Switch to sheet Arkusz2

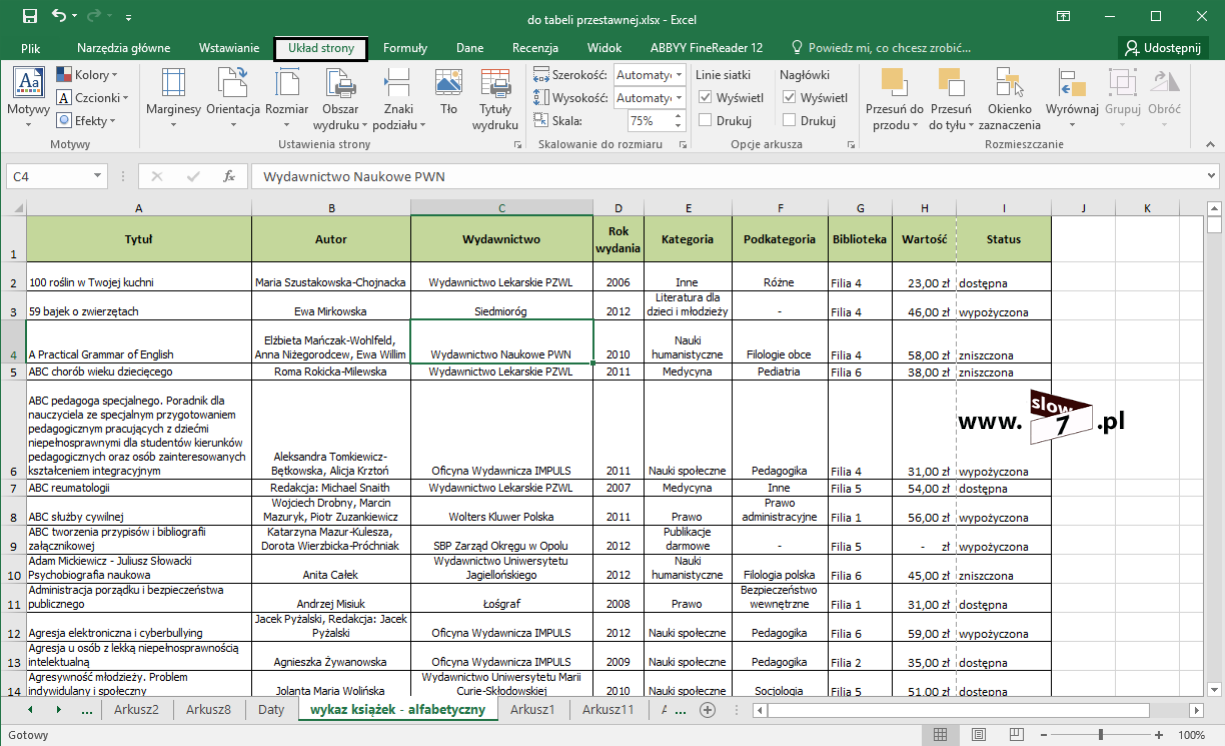pos(137,709)
